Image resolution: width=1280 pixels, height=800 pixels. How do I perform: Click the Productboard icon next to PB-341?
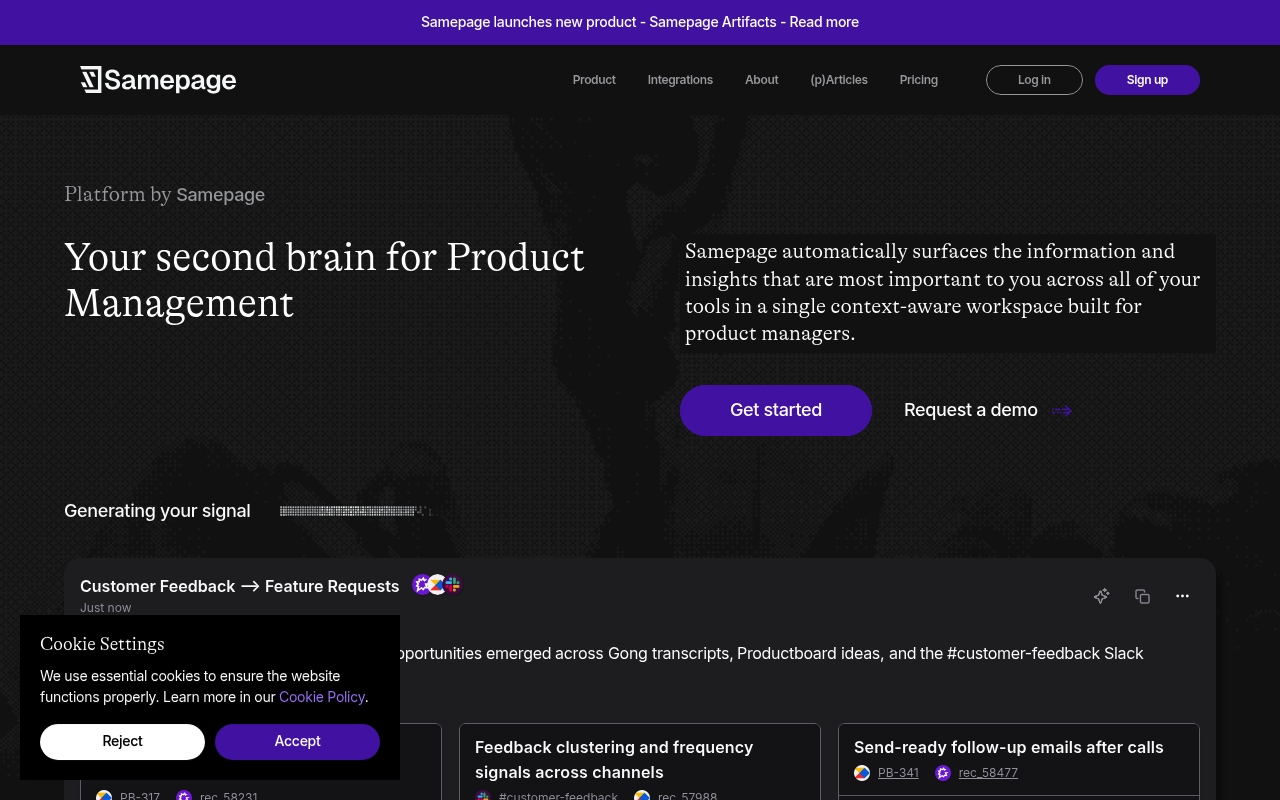[x=862, y=773]
